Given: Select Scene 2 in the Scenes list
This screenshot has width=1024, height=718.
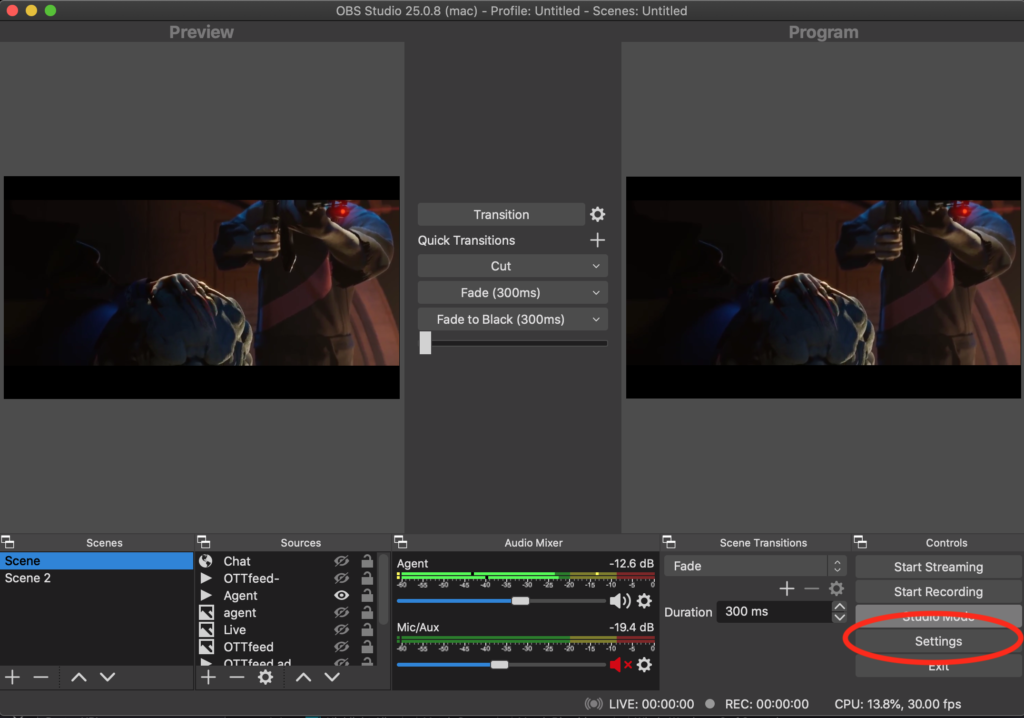Looking at the screenshot, I should (97, 578).
